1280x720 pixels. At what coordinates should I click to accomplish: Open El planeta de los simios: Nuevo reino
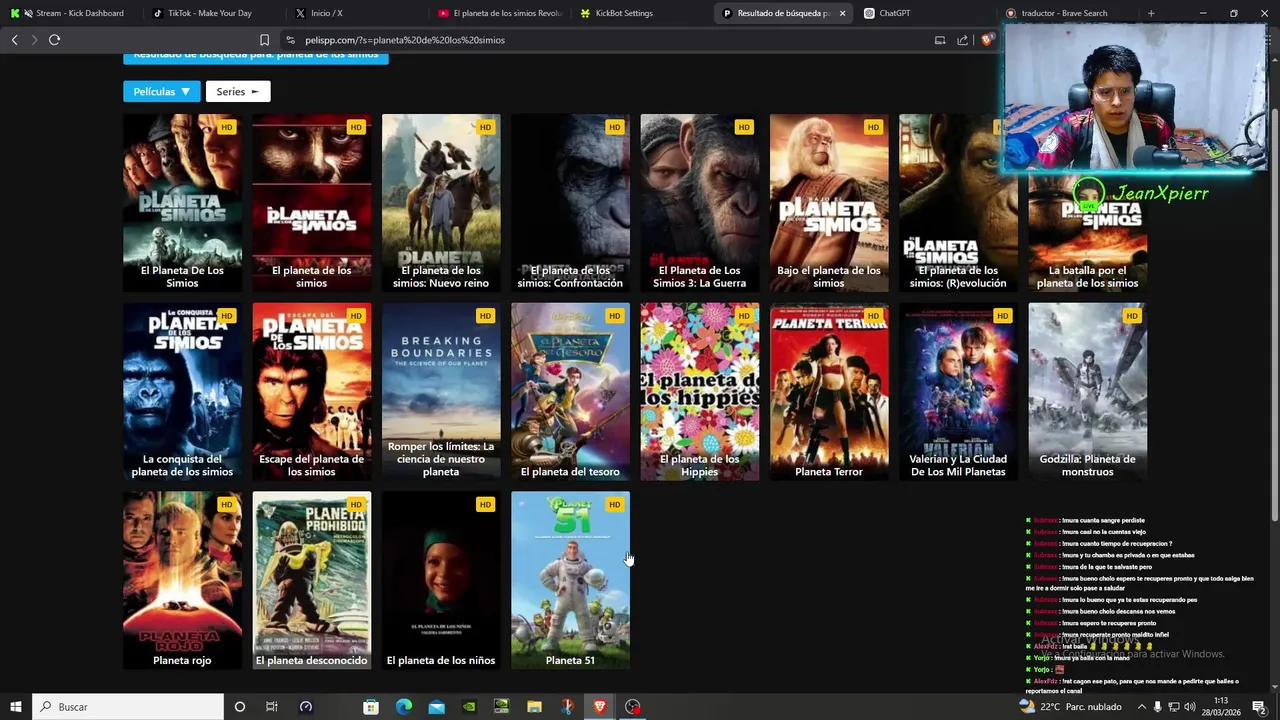(x=441, y=203)
